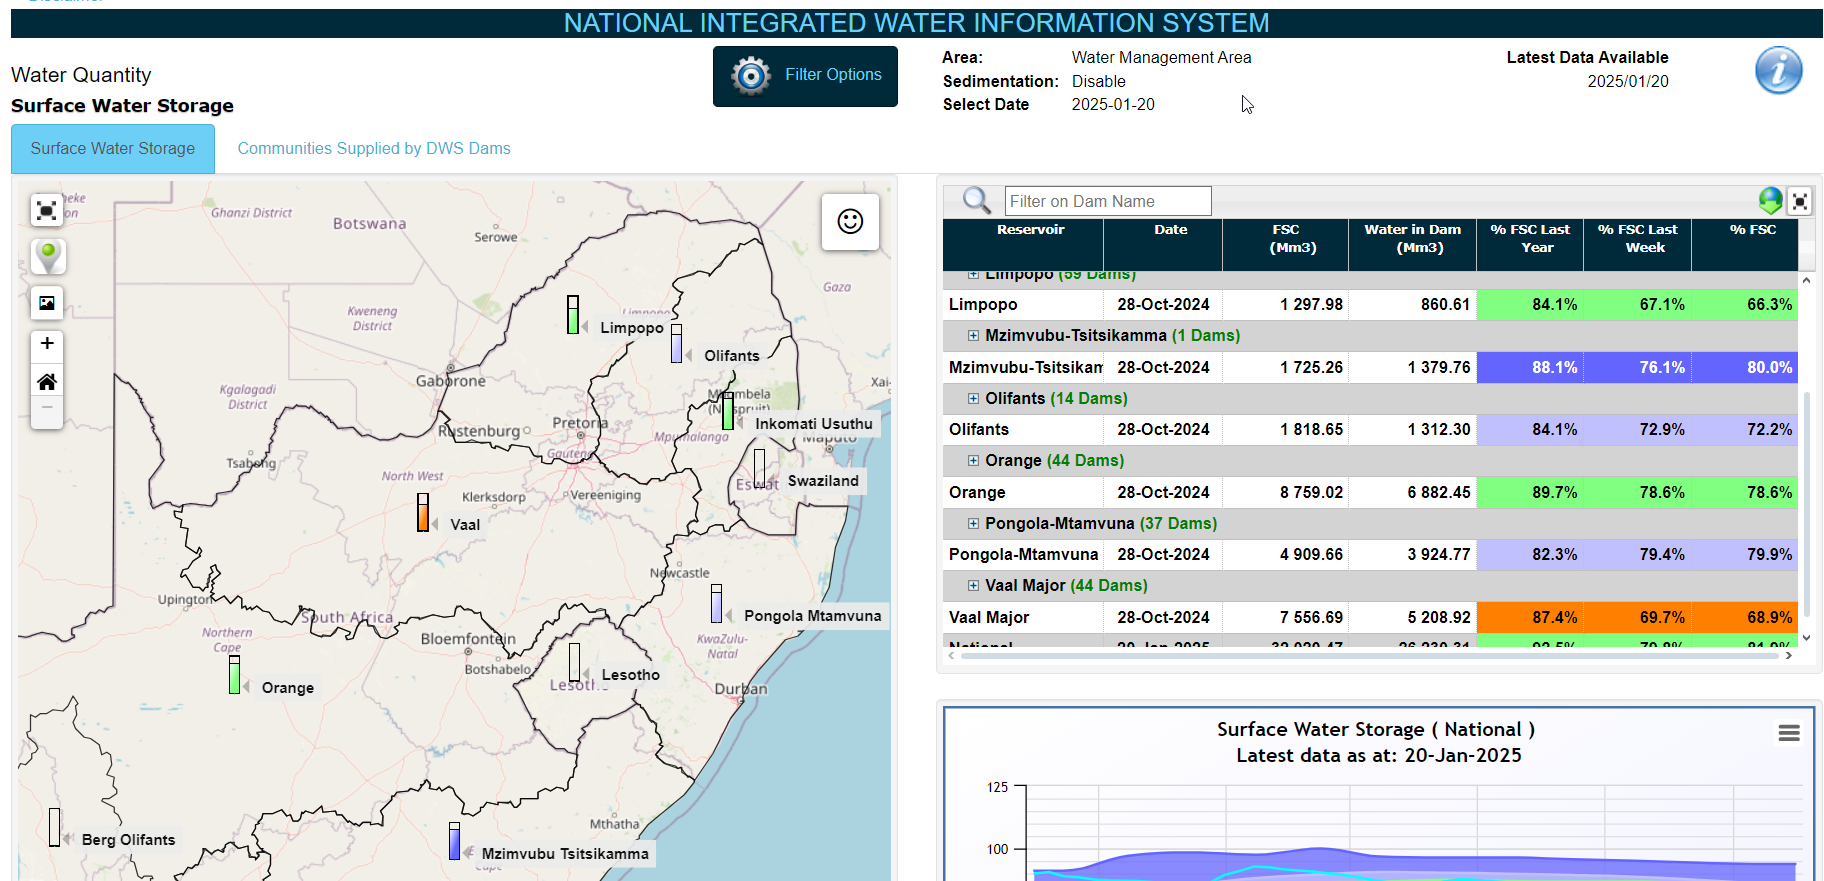Click the Limpopo summary row name
The height and width of the screenshot is (881, 1824).
(983, 305)
